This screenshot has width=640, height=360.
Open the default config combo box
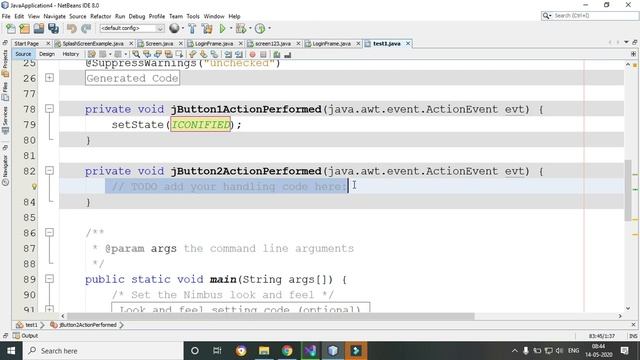click(132, 28)
